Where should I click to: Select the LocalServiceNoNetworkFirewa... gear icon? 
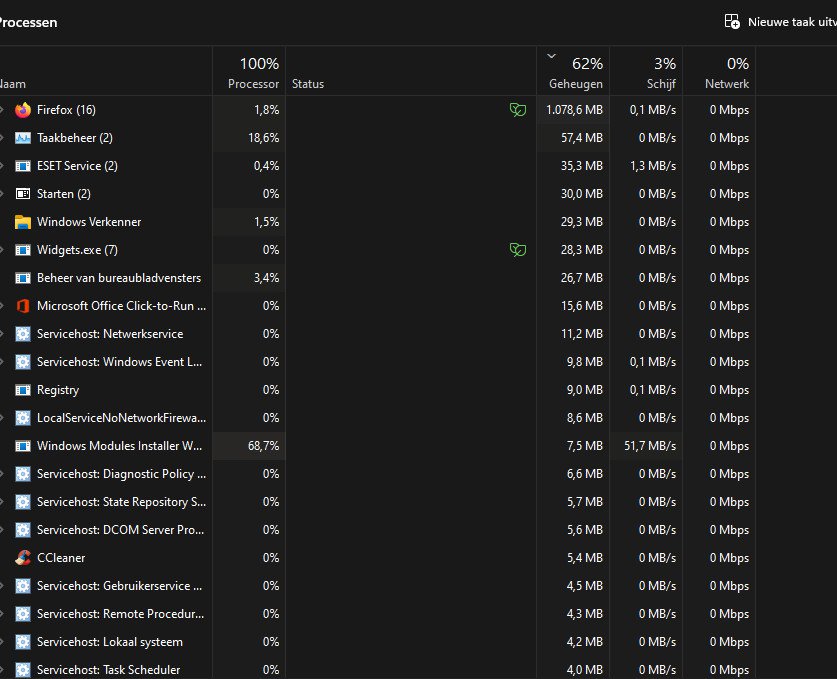(23, 418)
